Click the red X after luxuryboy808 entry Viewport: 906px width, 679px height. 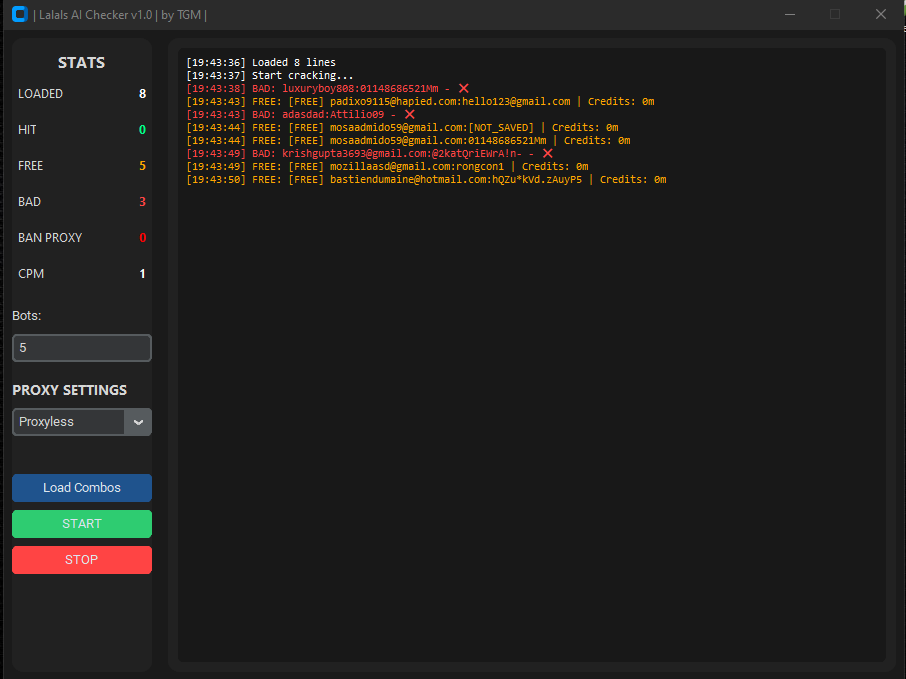point(463,88)
